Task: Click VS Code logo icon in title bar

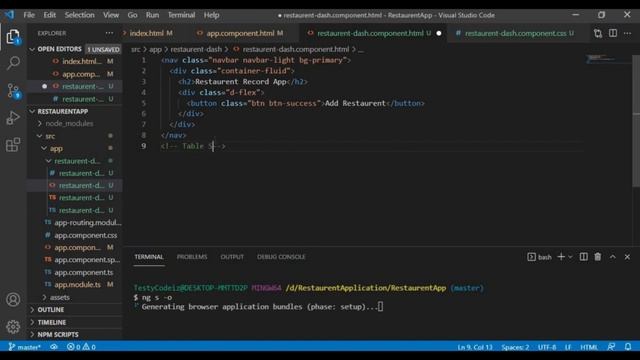Action: [9, 15]
